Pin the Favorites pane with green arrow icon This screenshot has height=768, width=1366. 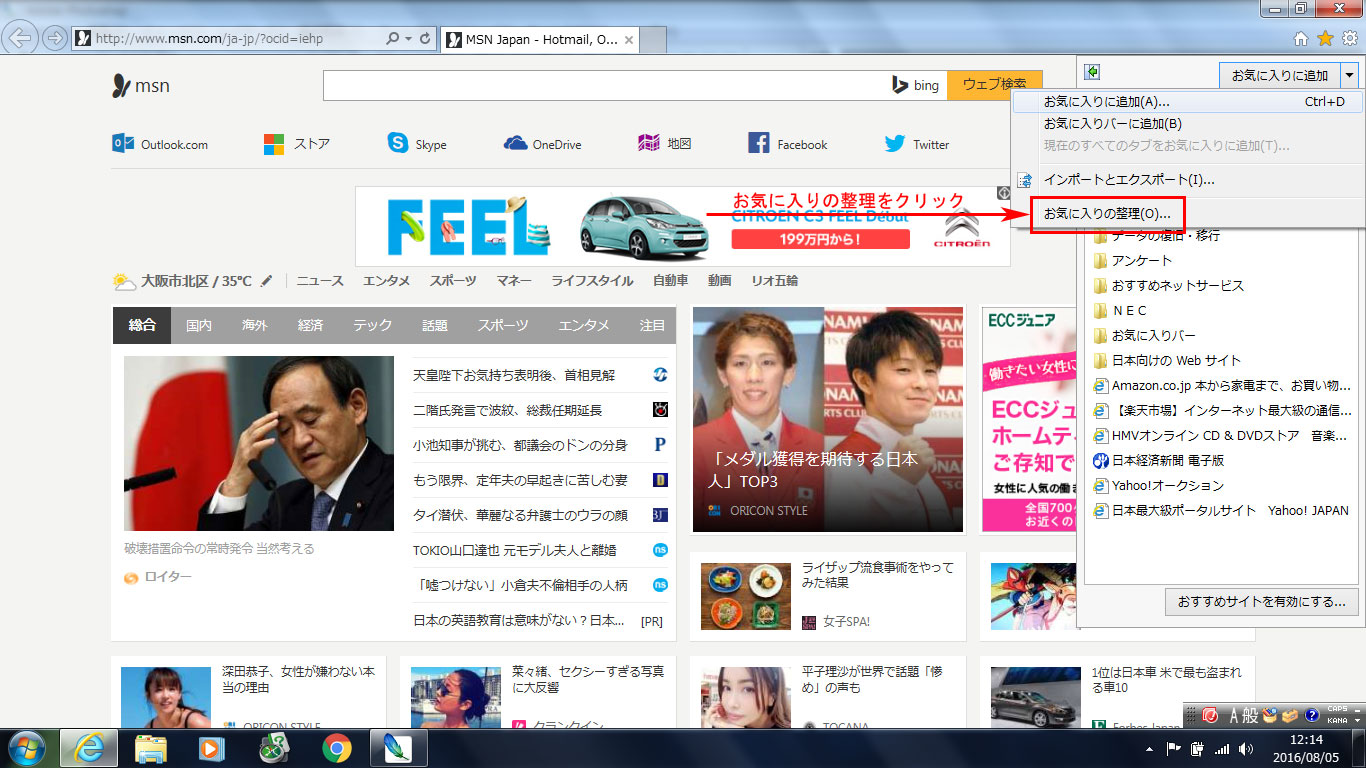pyautogui.click(x=1092, y=72)
